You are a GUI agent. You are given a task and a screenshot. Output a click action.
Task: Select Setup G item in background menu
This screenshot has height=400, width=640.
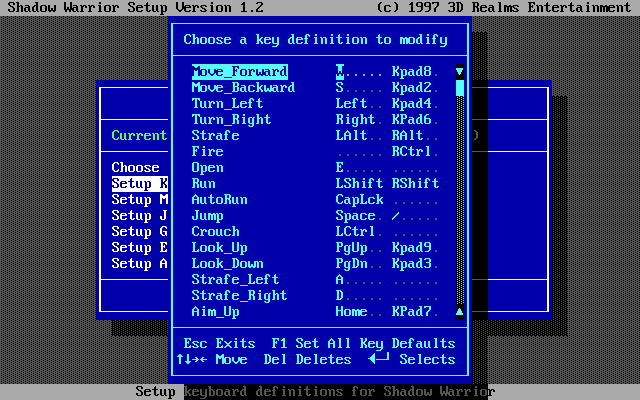[x=140, y=231]
